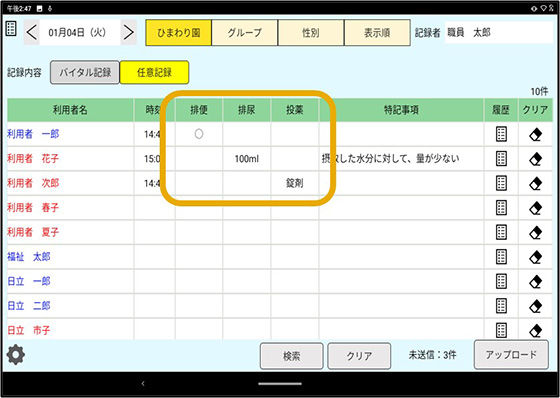Select 投薬 value 錠剤 for 利用者 次郎

click(295, 183)
